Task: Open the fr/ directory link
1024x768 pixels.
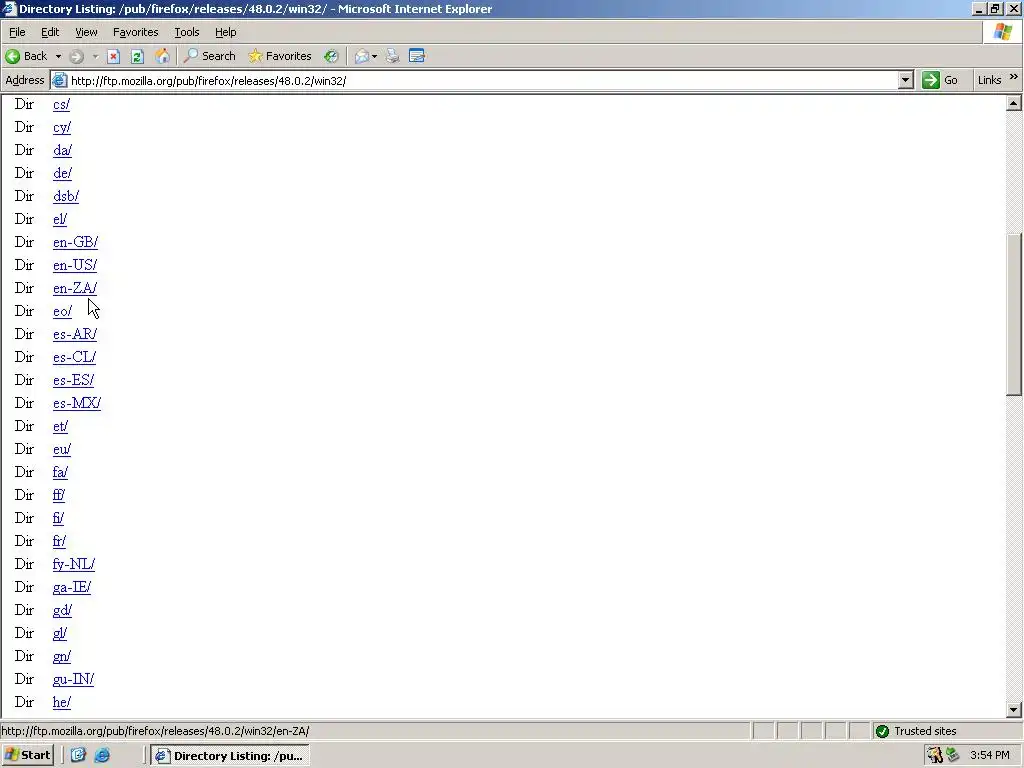Action: (59, 541)
